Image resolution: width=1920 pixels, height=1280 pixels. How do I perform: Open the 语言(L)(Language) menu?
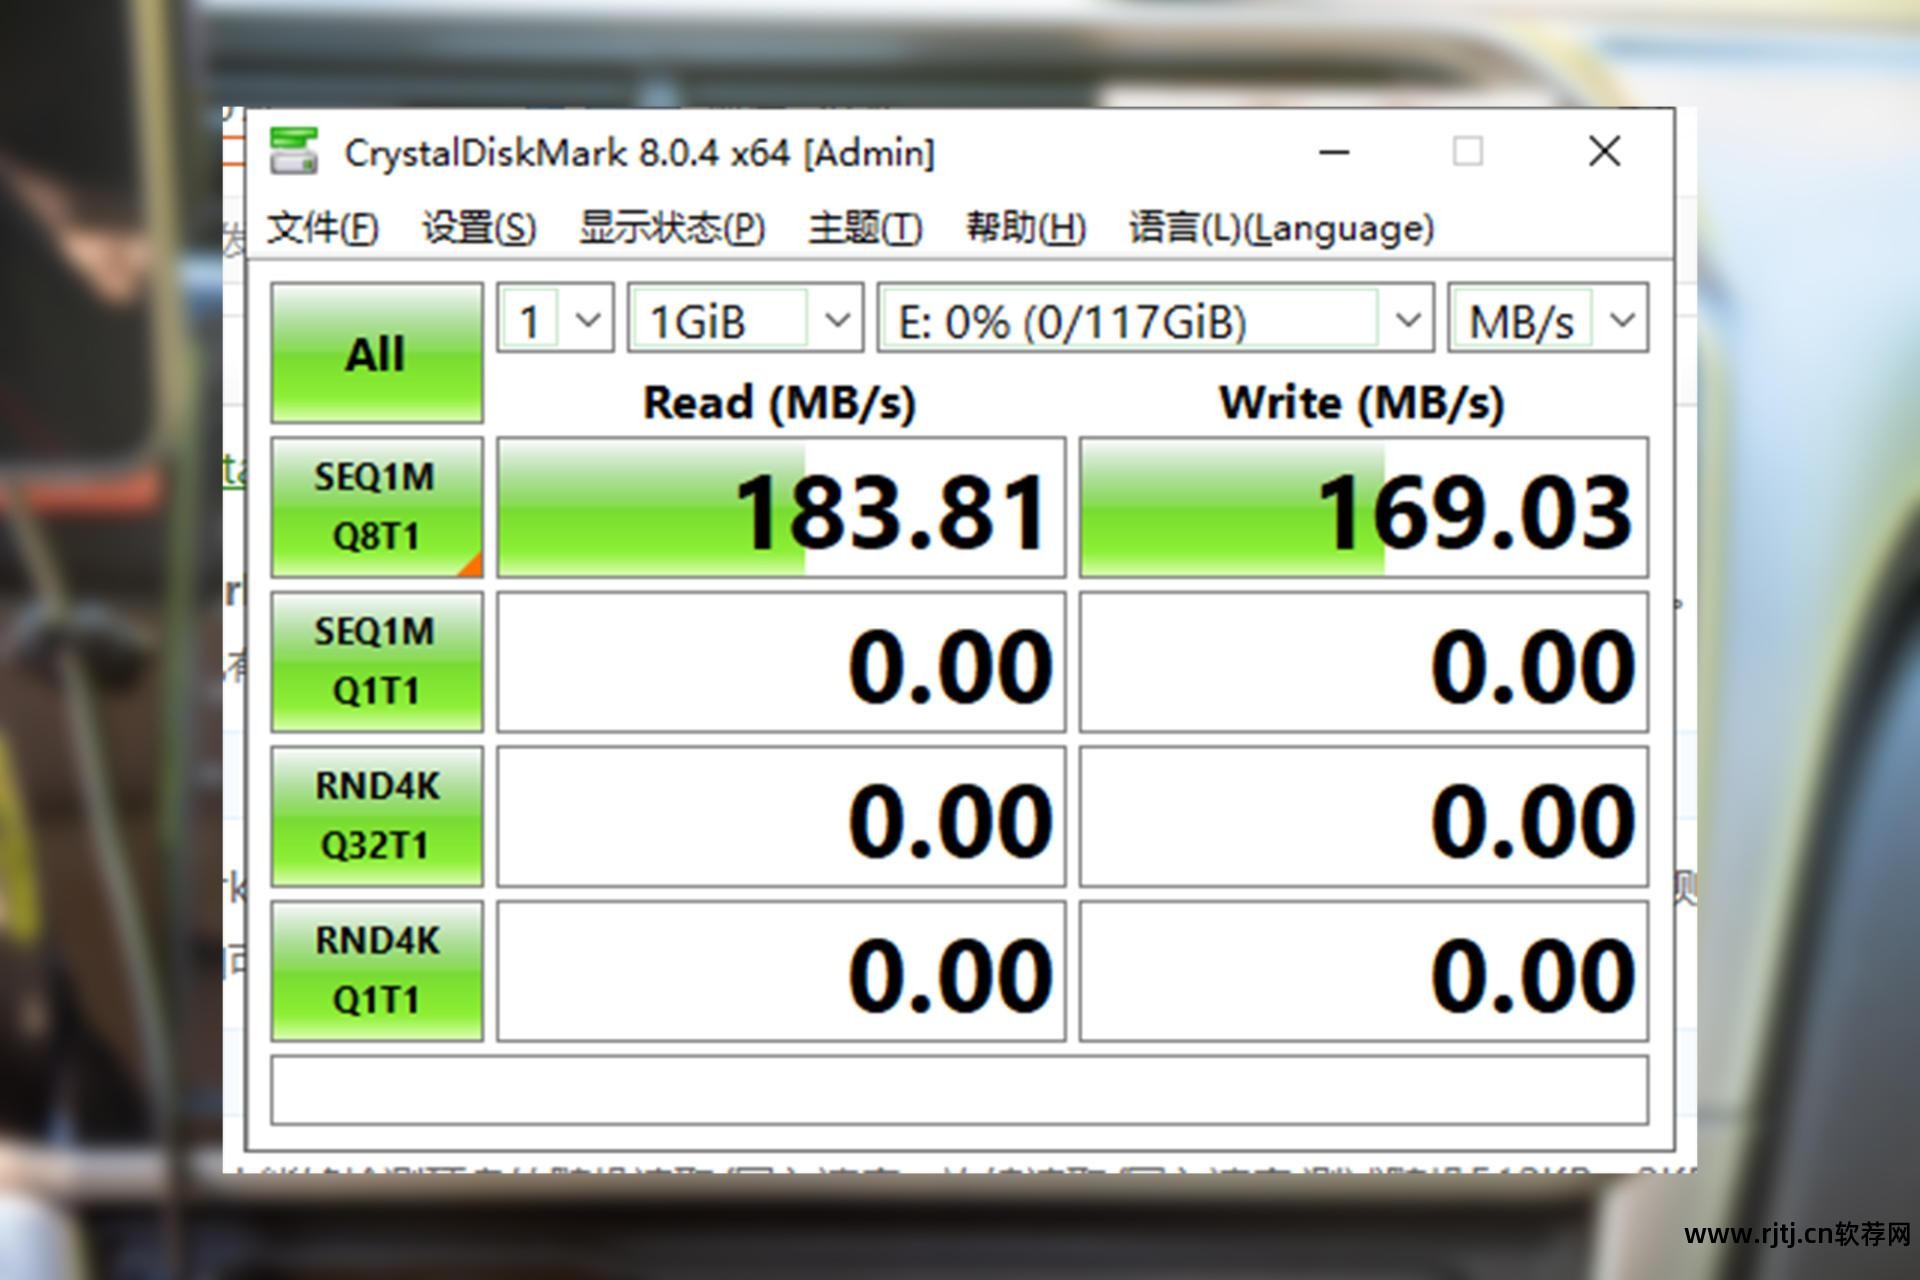tap(1281, 228)
